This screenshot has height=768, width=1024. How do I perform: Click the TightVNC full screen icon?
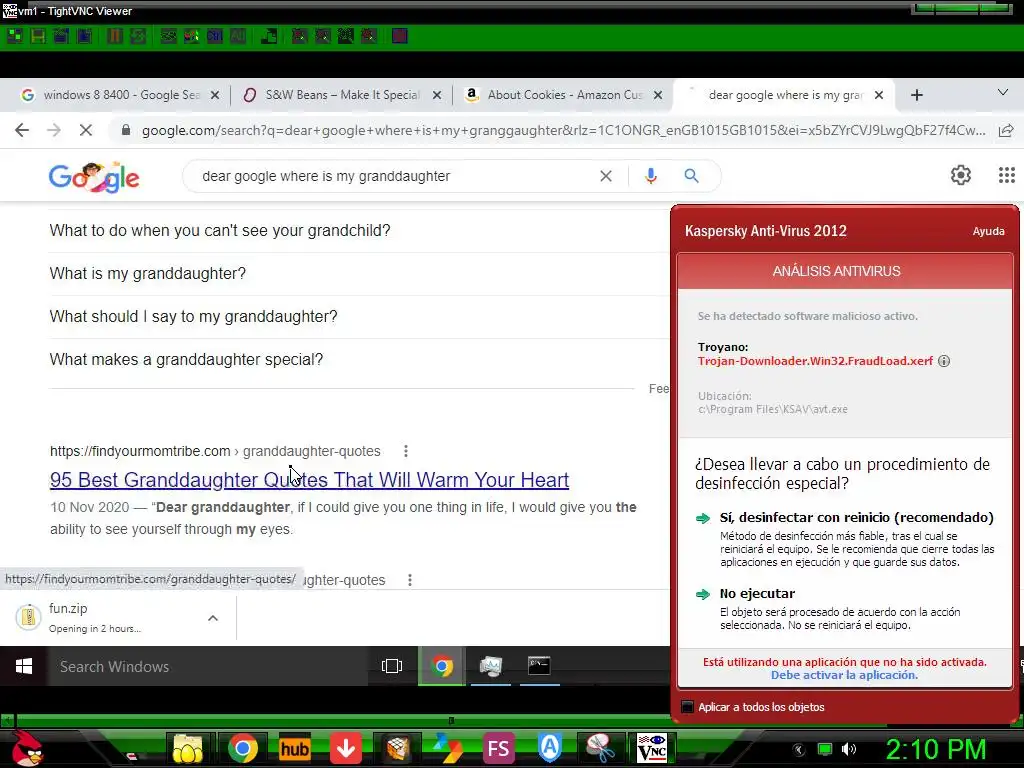click(x=400, y=36)
